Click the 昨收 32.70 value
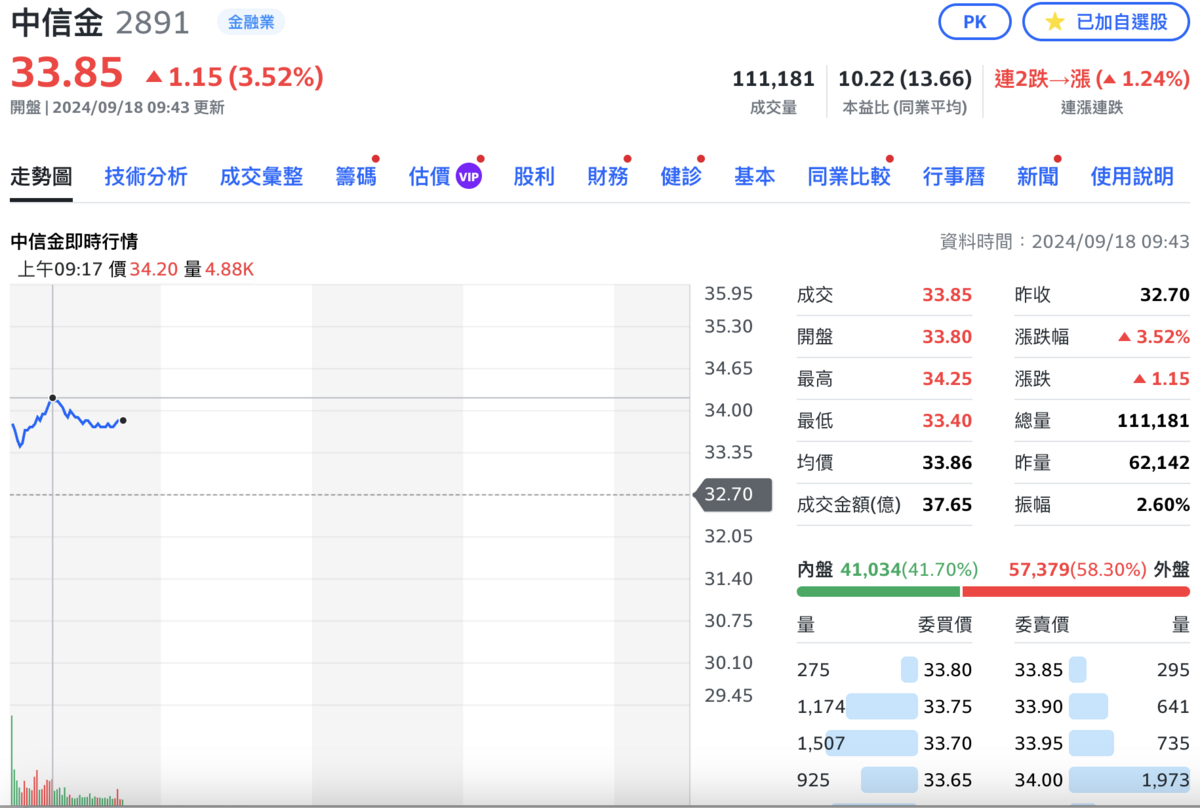The height and width of the screenshot is (808, 1200). point(1165,295)
